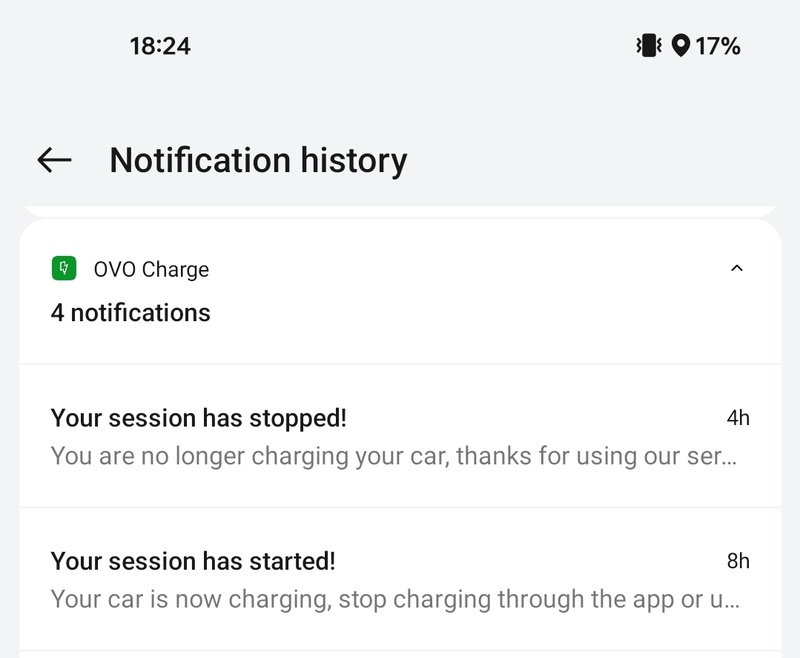The height and width of the screenshot is (658, 800).
Task: Click the 8h timestamp
Action: click(738, 561)
